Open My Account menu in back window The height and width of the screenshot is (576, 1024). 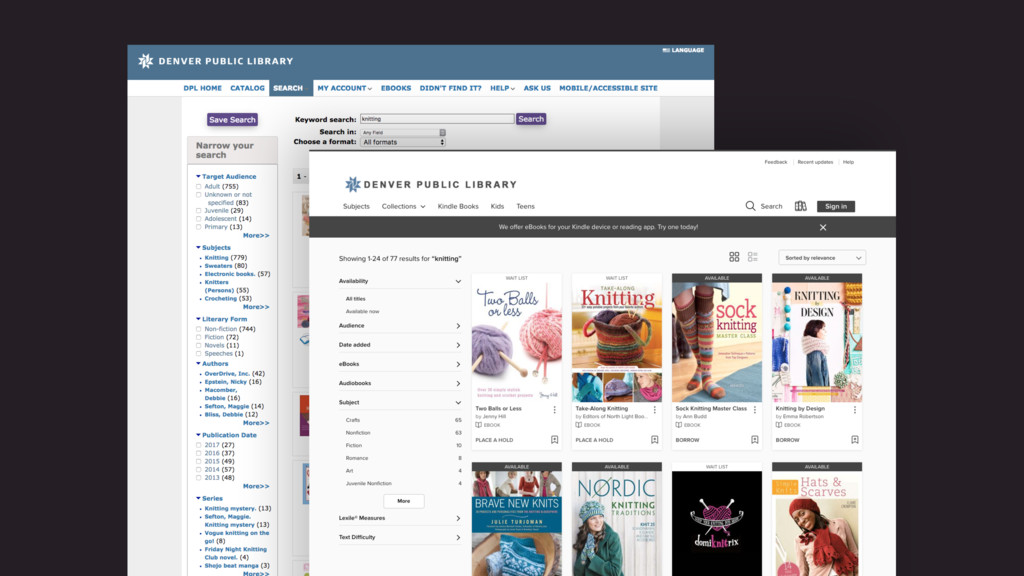344,88
